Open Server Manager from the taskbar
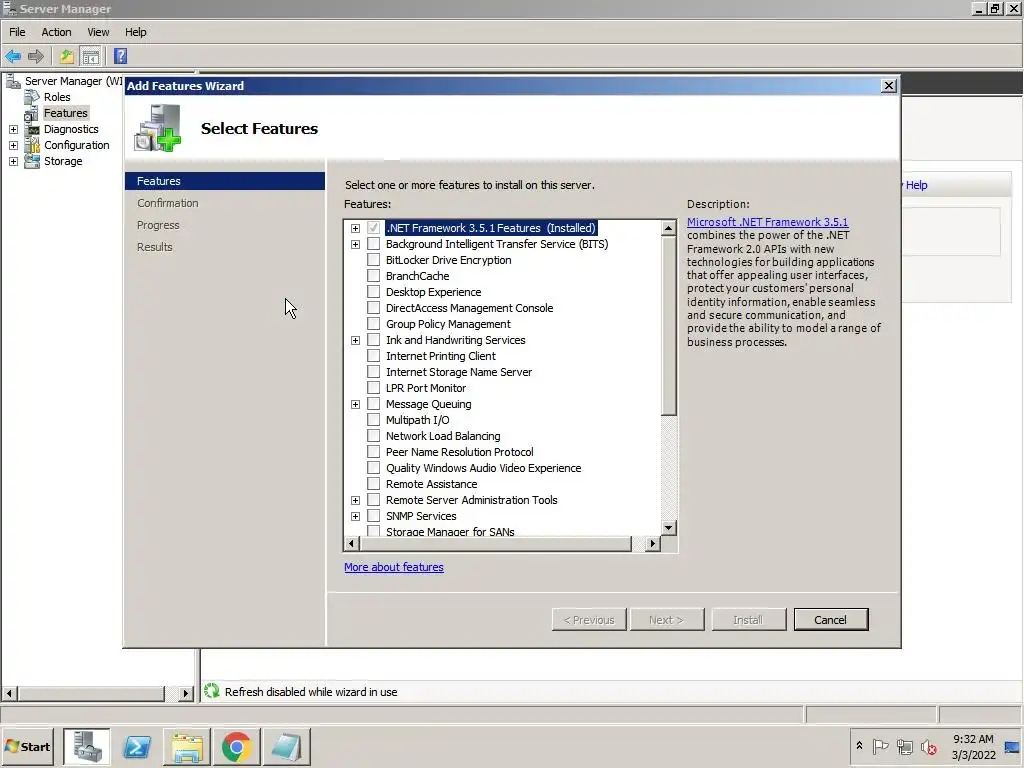Screen dimensions: 1024x768 [x=87, y=746]
